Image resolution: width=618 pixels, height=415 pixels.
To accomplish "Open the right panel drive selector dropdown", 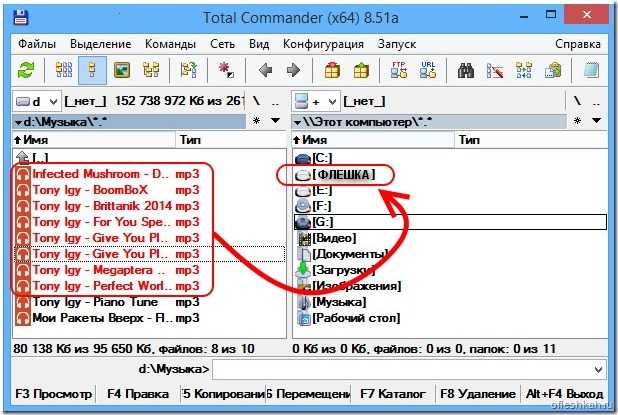I will tap(316, 102).
